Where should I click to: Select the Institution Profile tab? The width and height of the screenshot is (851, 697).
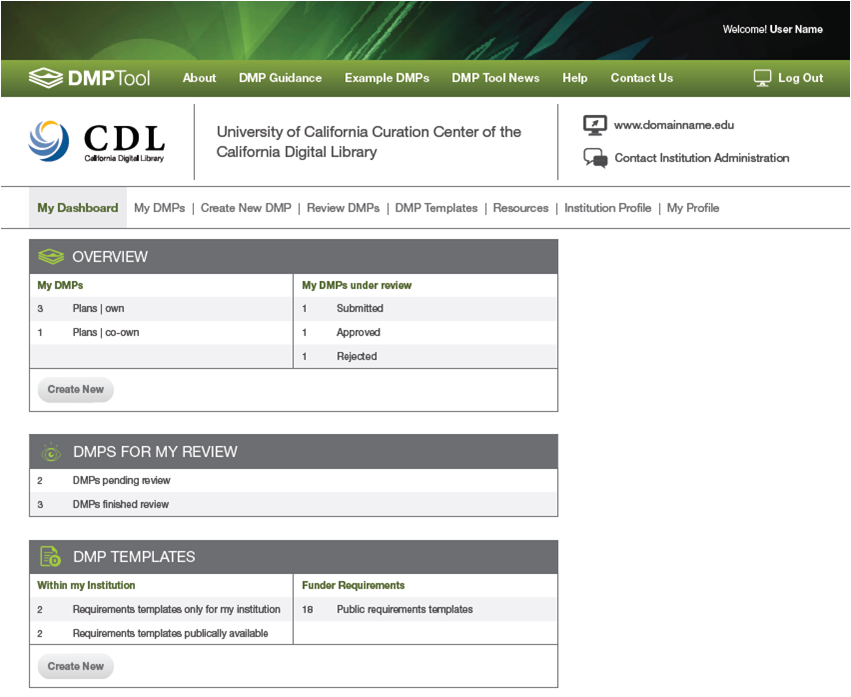click(607, 208)
